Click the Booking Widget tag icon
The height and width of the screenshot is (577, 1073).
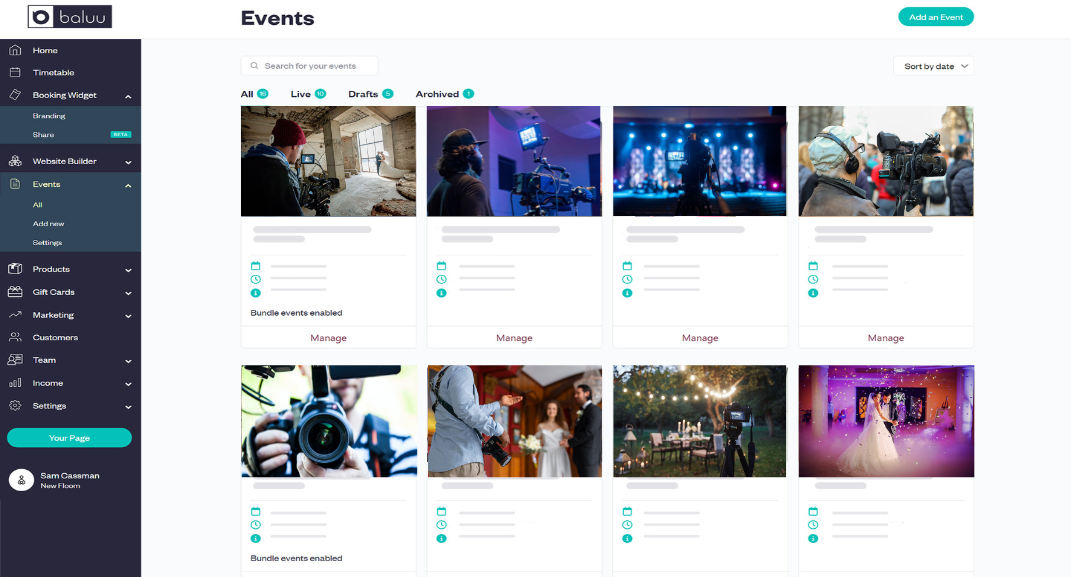[x=15, y=94]
